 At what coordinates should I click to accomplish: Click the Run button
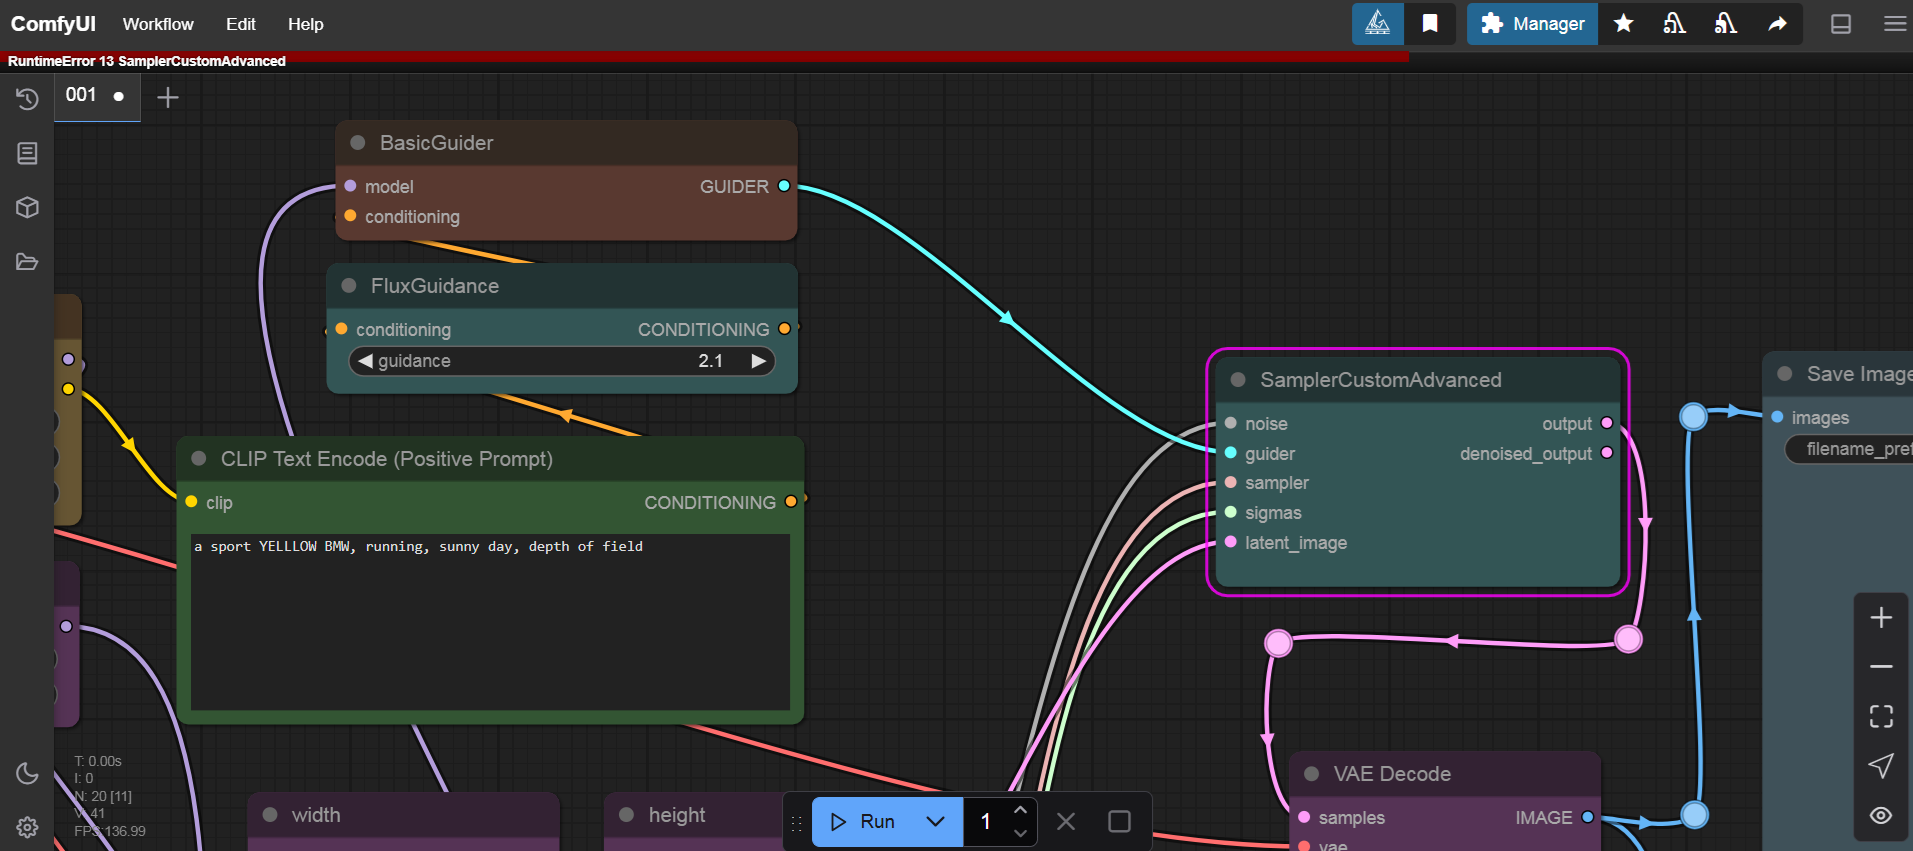pos(863,821)
